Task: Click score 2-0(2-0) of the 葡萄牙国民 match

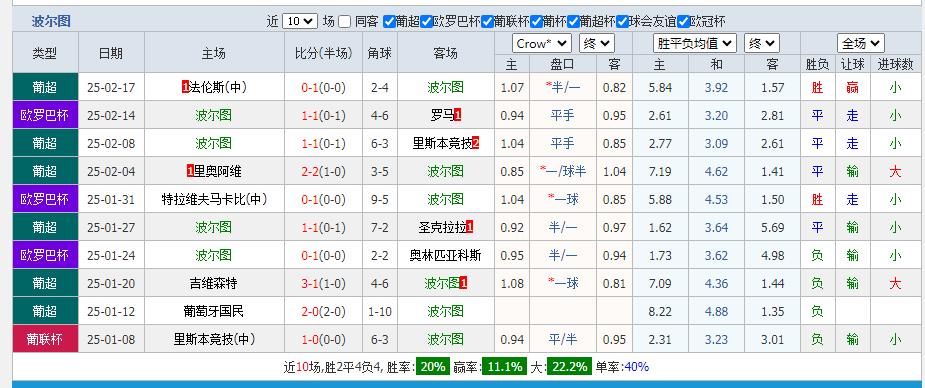Action: point(323,312)
